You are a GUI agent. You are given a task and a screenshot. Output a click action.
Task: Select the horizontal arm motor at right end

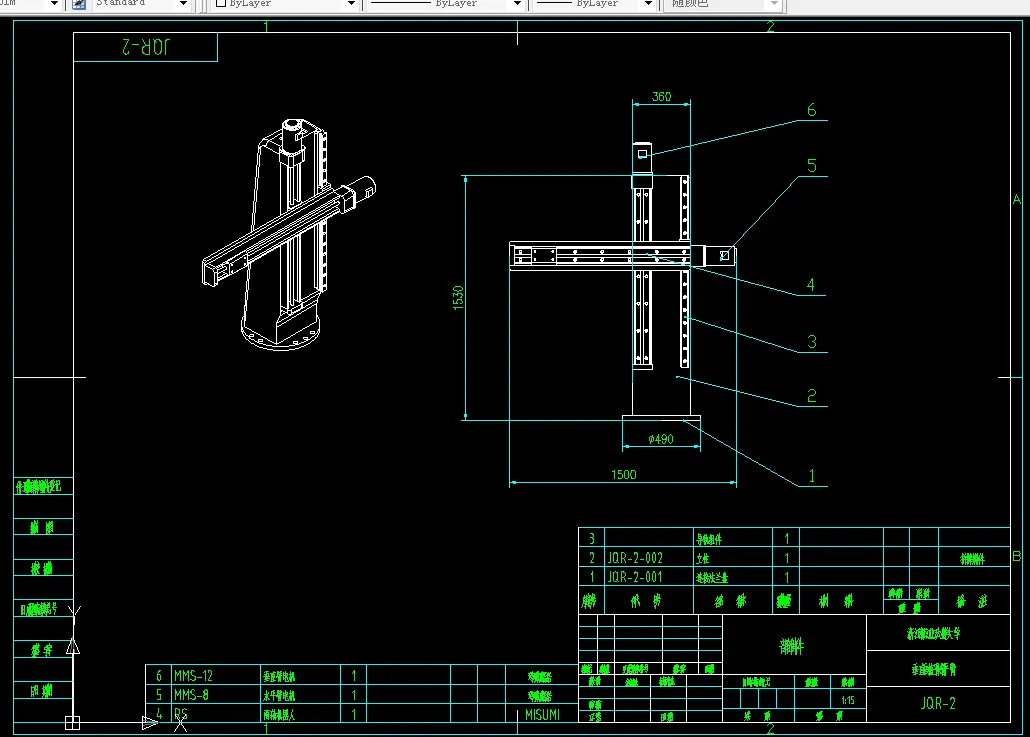point(720,255)
